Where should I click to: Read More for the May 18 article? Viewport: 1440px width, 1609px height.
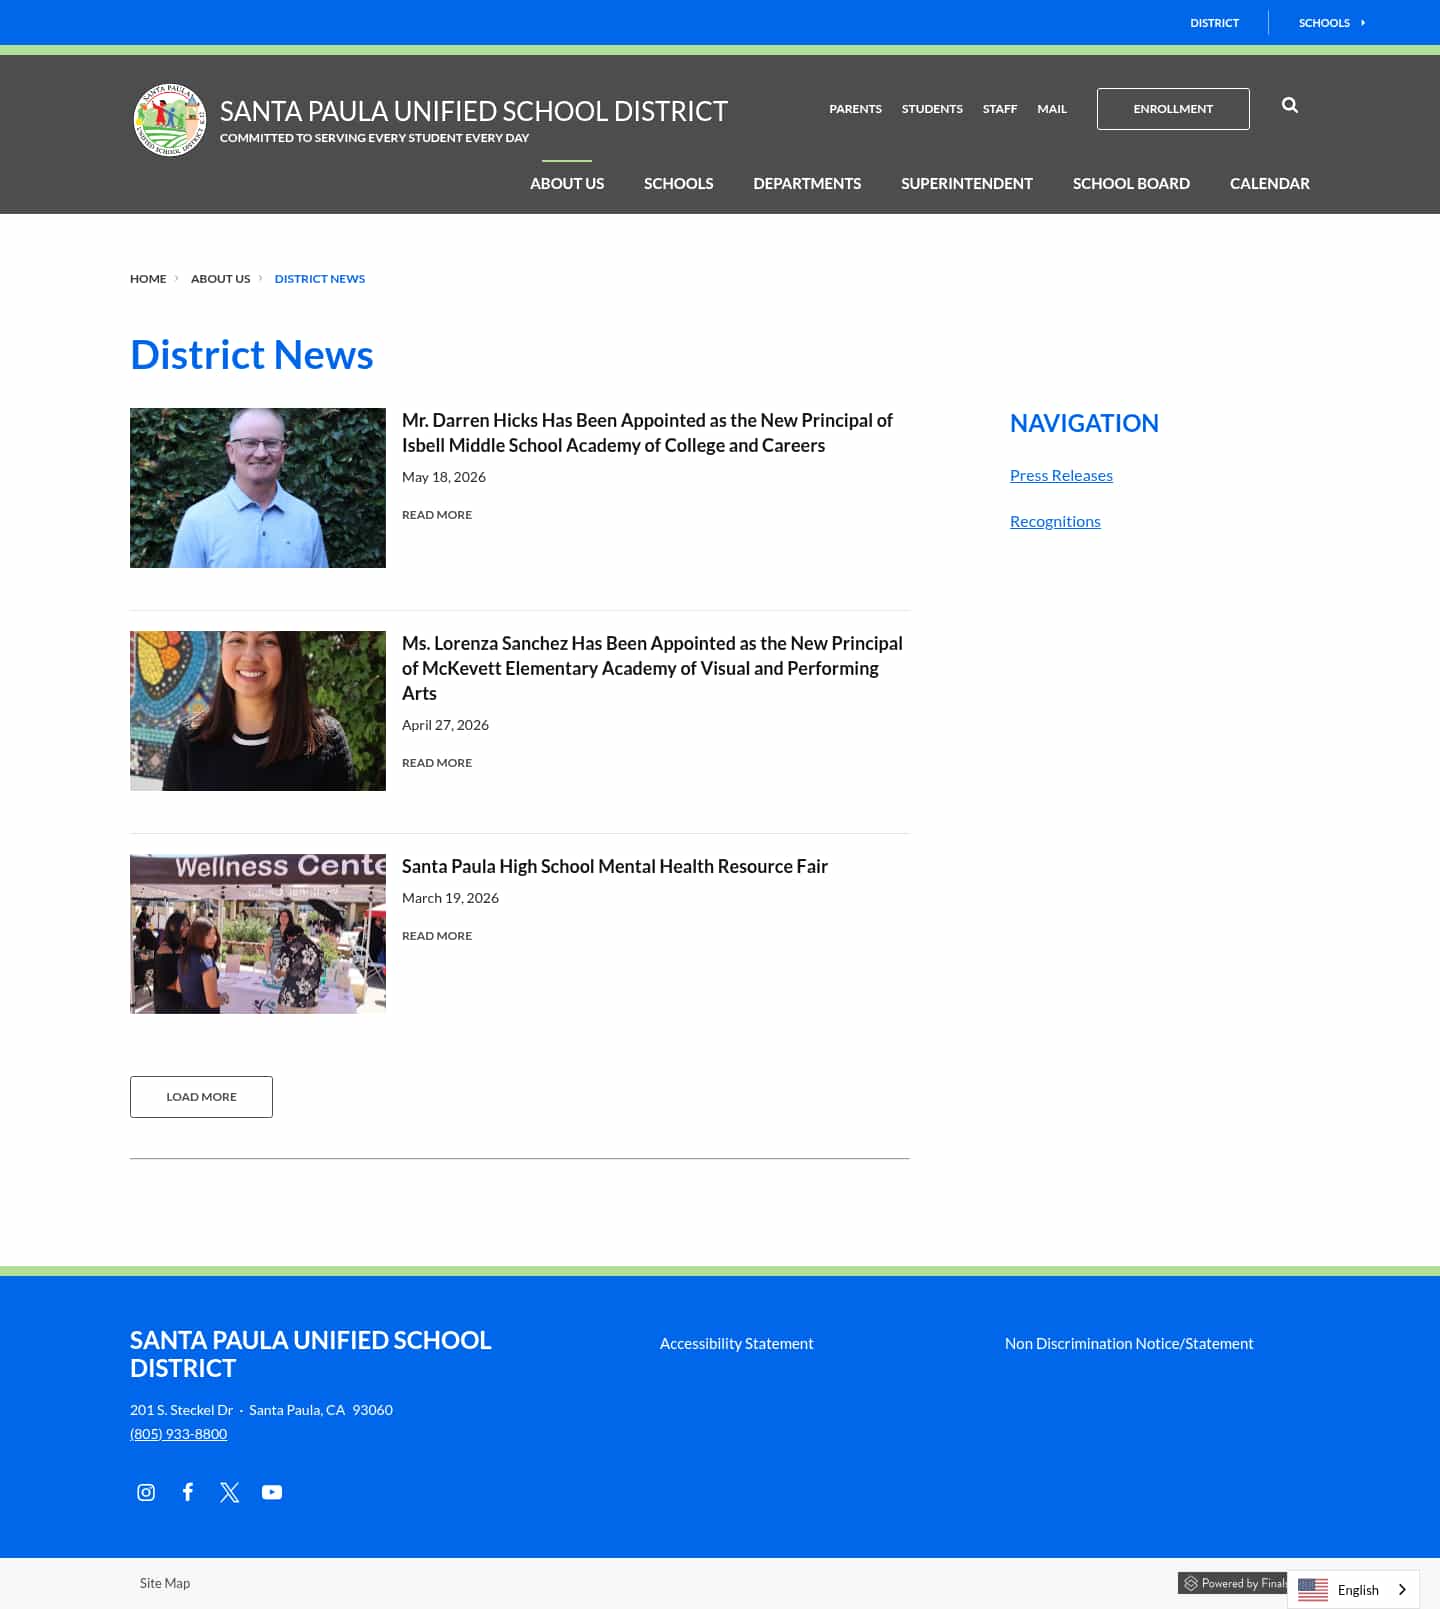point(437,515)
